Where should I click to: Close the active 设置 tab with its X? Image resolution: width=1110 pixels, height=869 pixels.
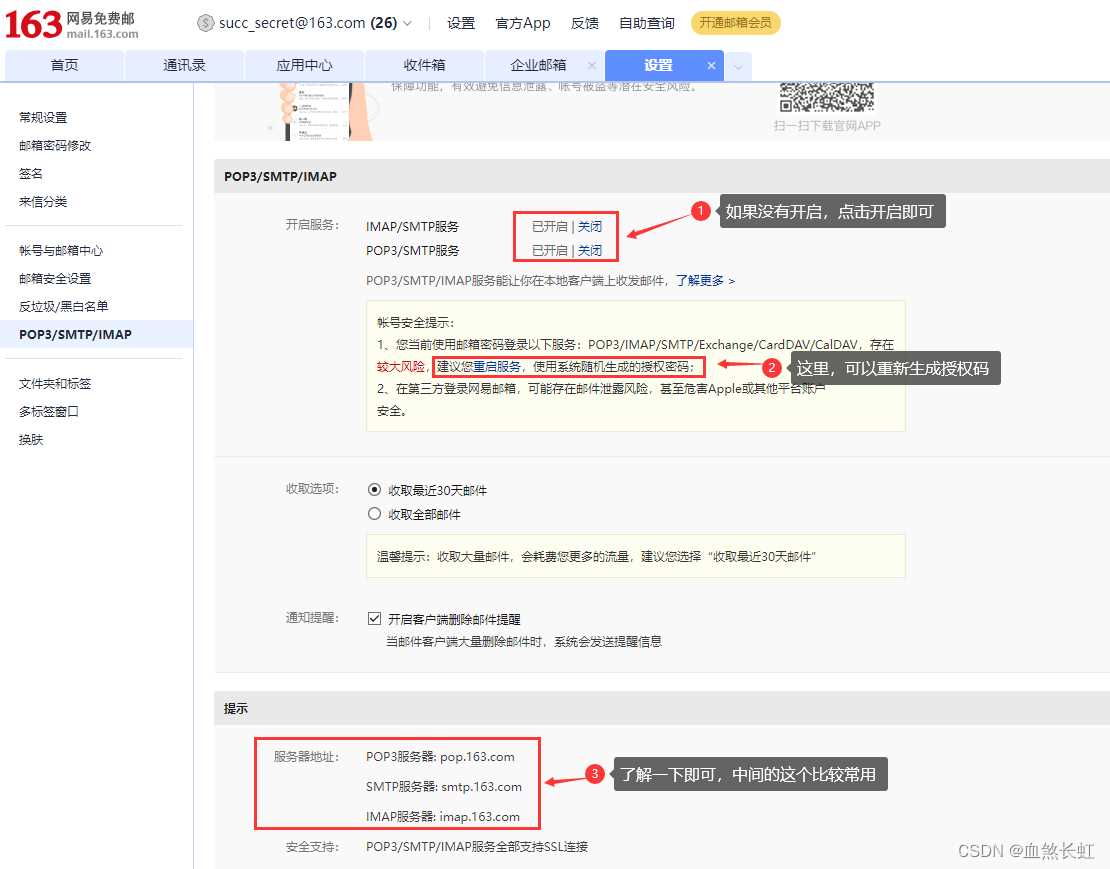click(712, 66)
